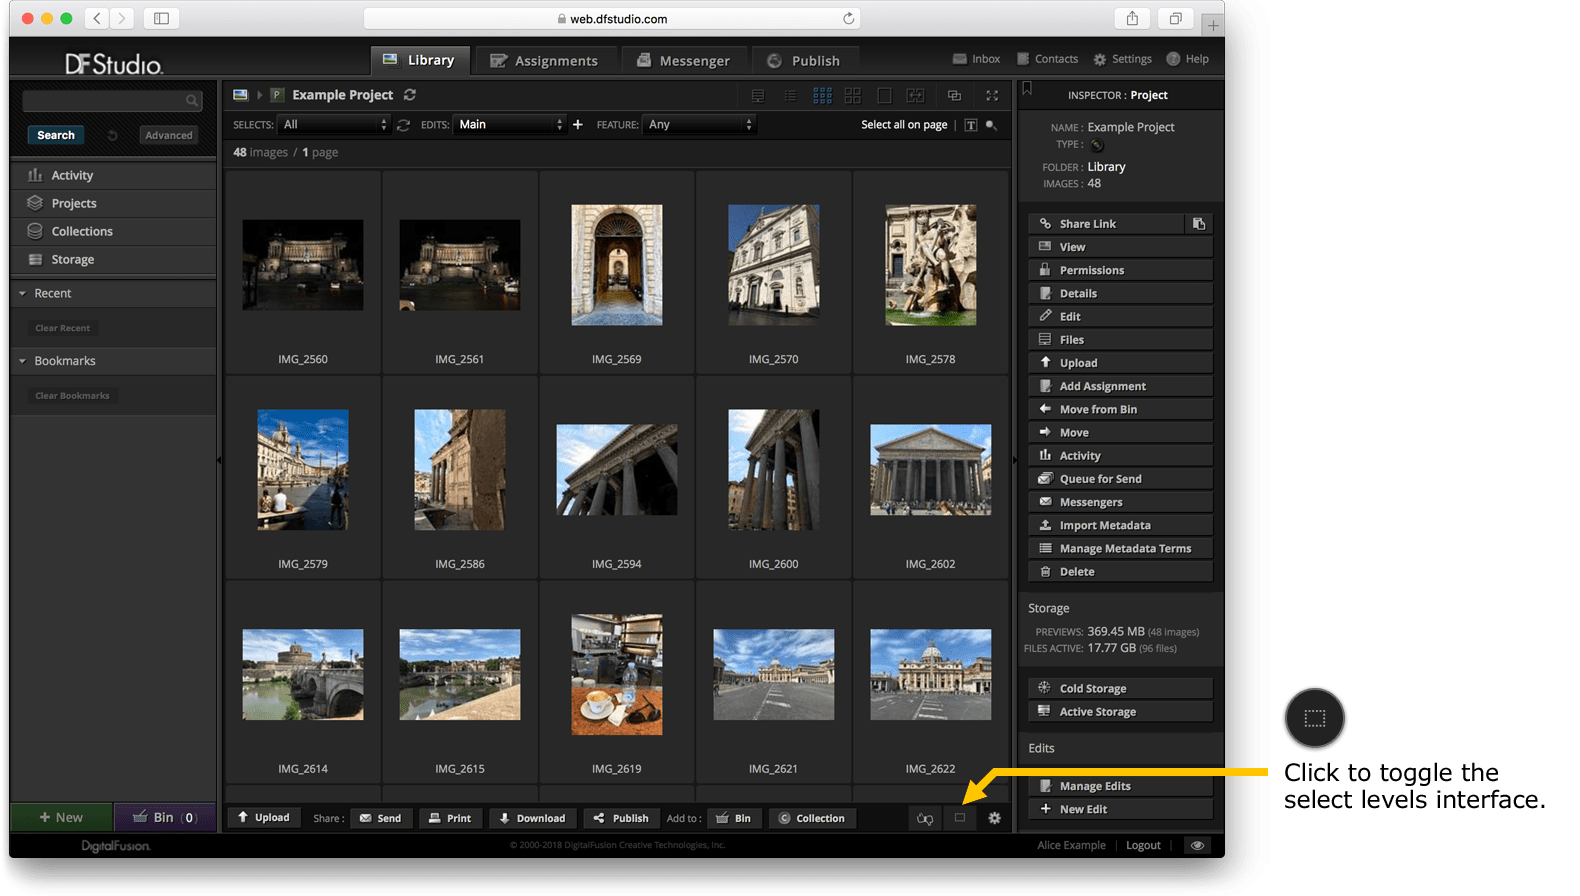Image resolution: width=1580 pixels, height=896 pixels.
Task: Click the green New button
Action: (x=61, y=817)
